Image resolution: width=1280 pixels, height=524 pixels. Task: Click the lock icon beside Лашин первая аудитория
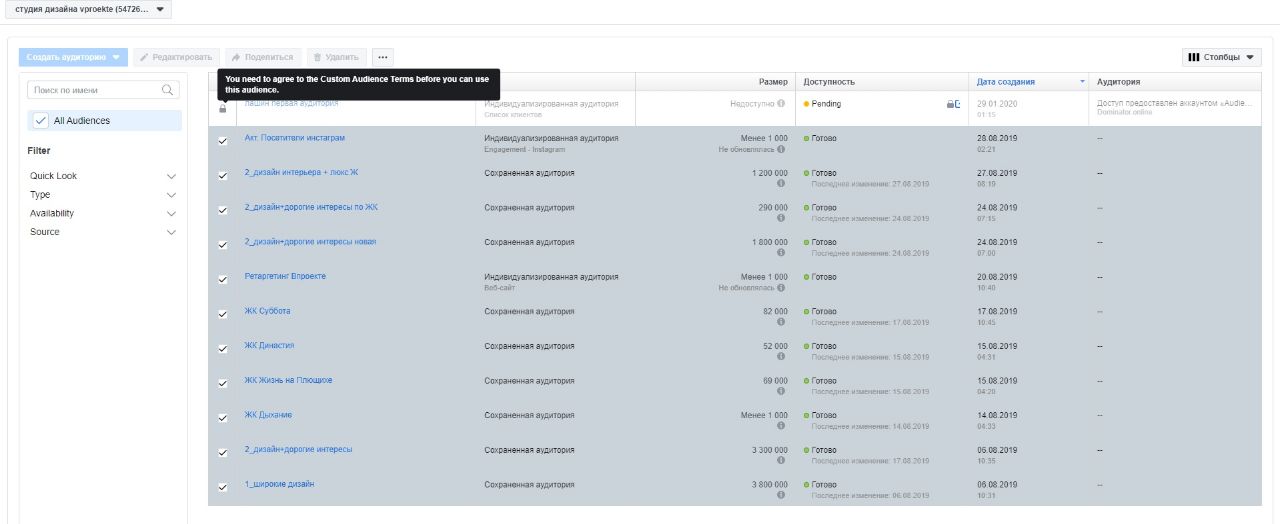pos(223,108)
